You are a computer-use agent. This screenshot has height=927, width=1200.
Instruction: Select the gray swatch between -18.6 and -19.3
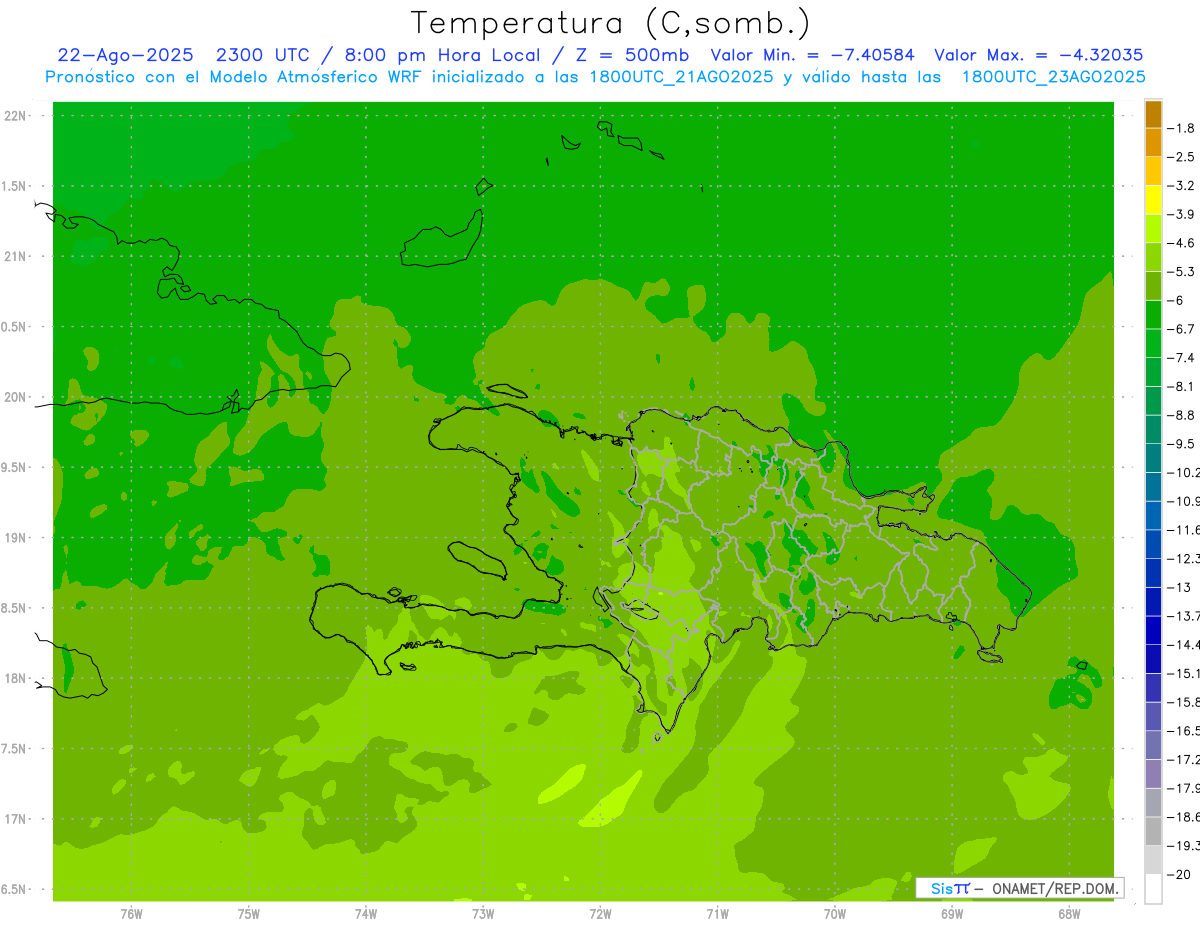1153,831
